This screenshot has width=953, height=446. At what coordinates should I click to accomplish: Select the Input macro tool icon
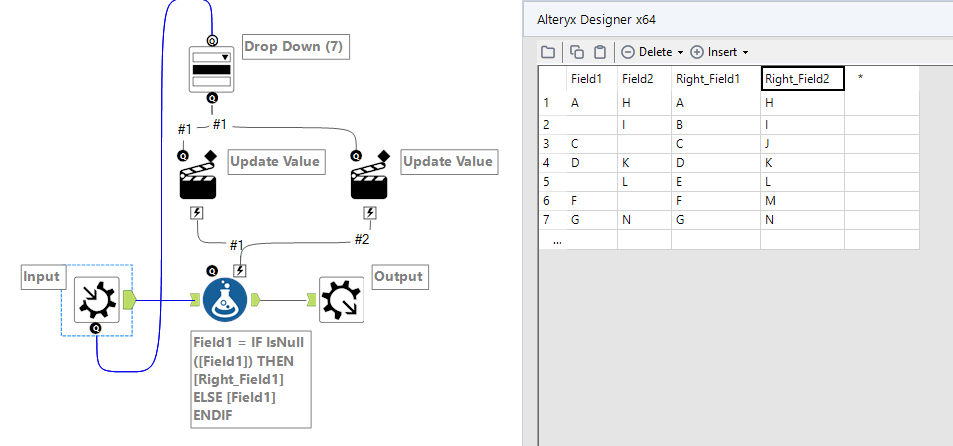click(x=97, y=299)
